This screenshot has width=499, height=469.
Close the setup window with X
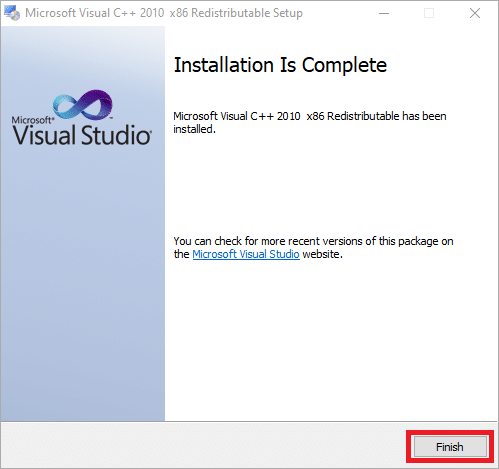point(475,13)
